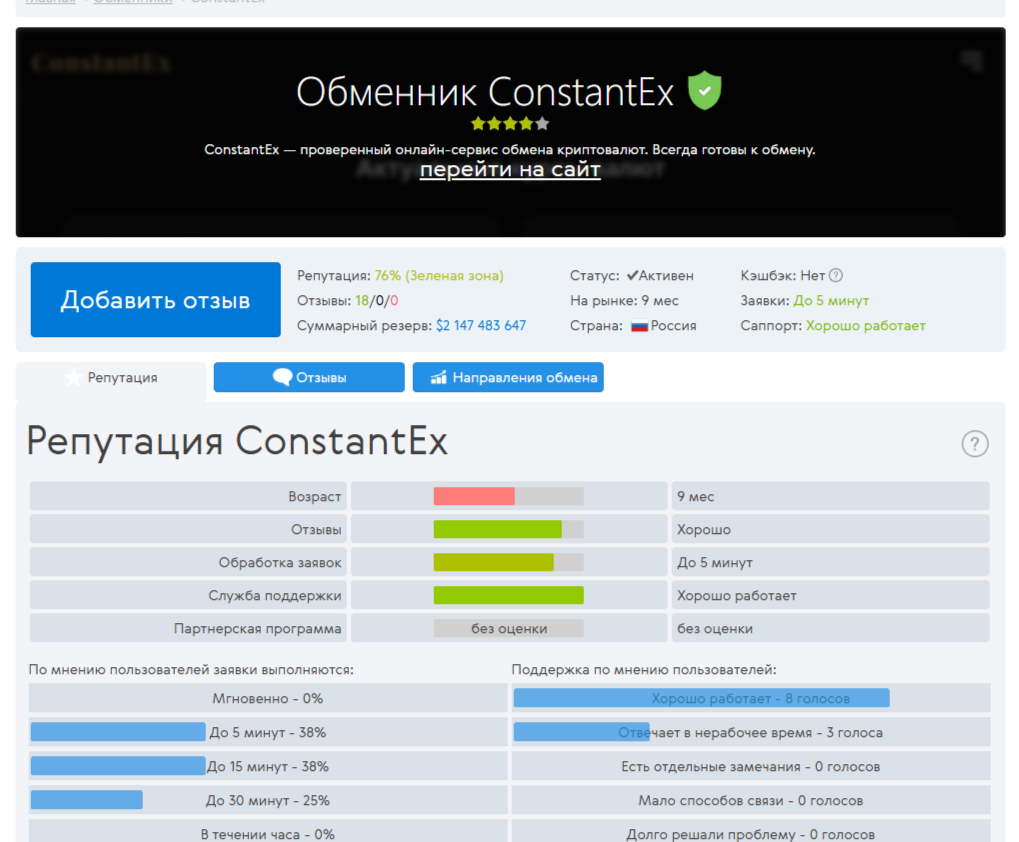The image size is (1019, 842).
Task: Click the Заявки До 5 минут value
Action: pyautogui.click(x=831, y=301)
